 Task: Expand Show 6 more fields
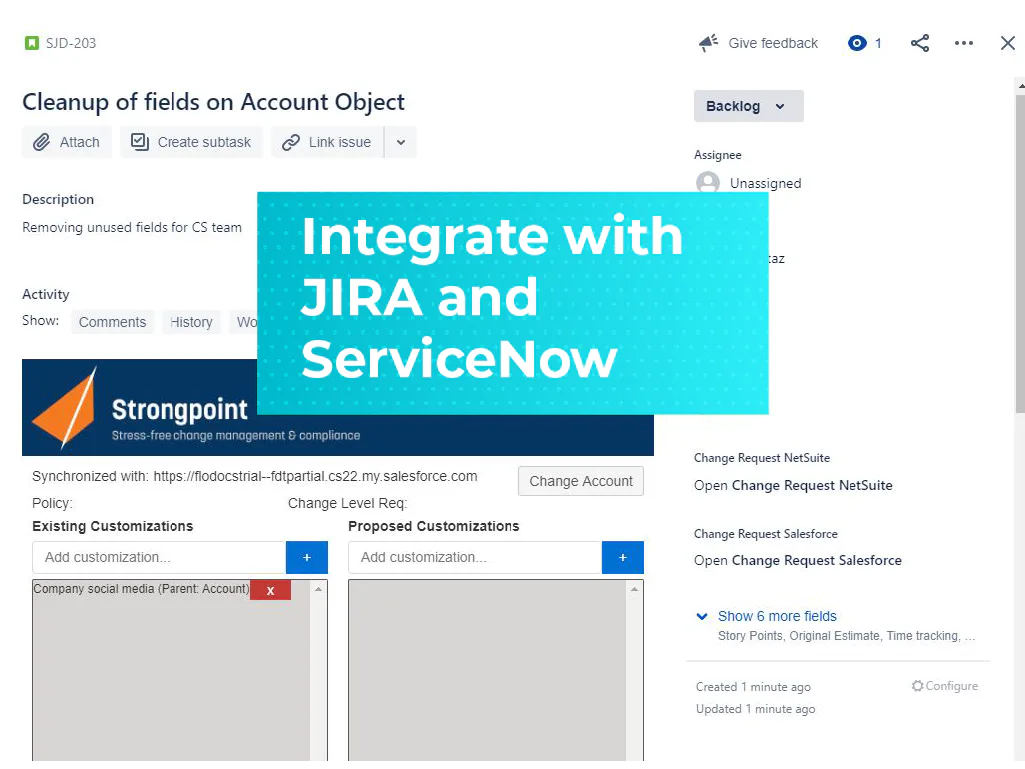click(x=777, y=616)
